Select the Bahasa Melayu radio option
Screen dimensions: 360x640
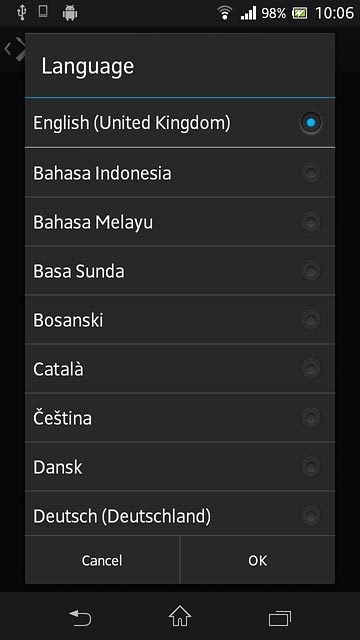[311, 222]
